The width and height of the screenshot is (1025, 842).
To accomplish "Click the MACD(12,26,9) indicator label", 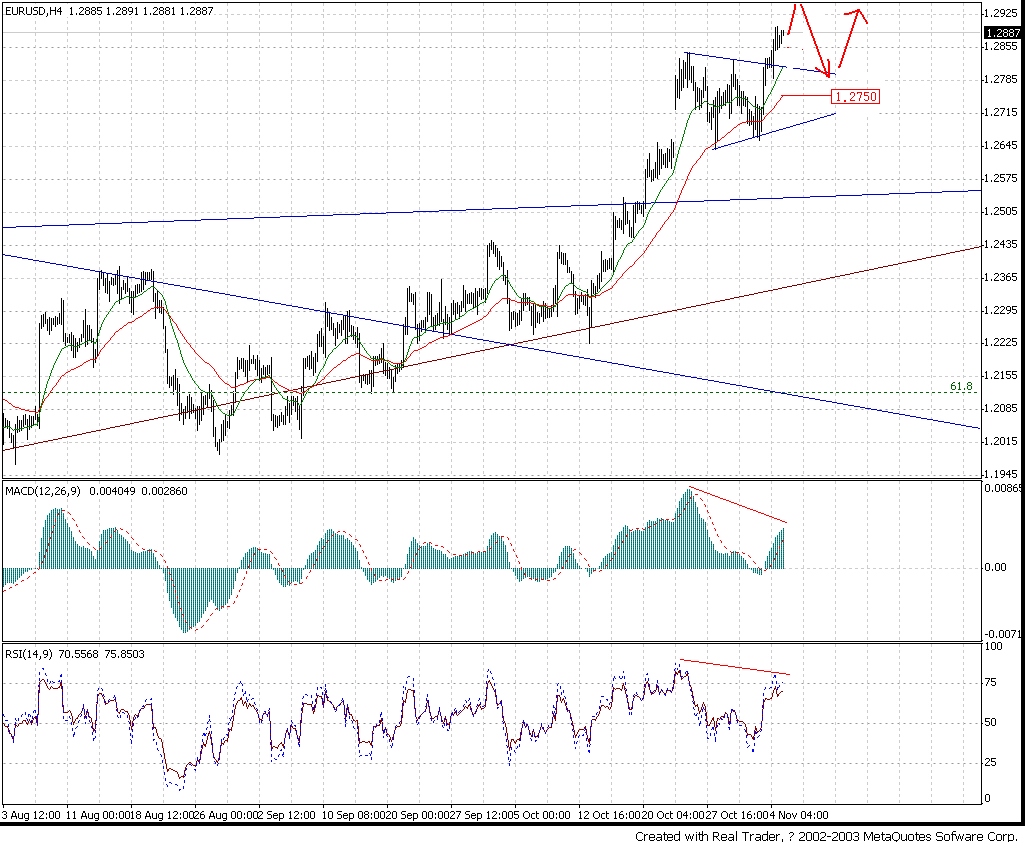I will pyautogui.click(x=42, y=491).
